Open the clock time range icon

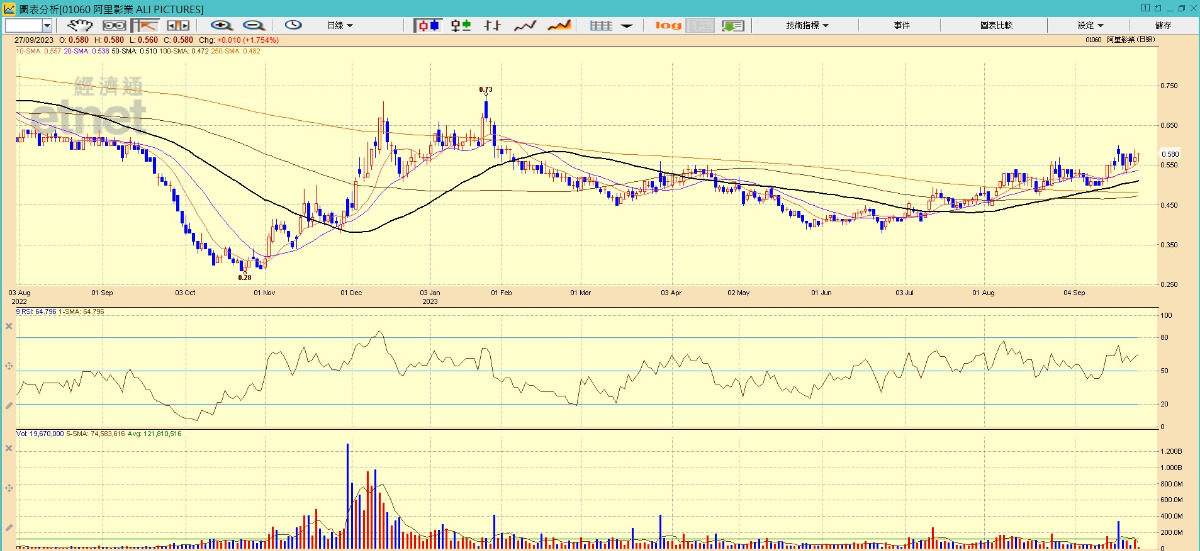pyautogui.click(x=293, y=25)
